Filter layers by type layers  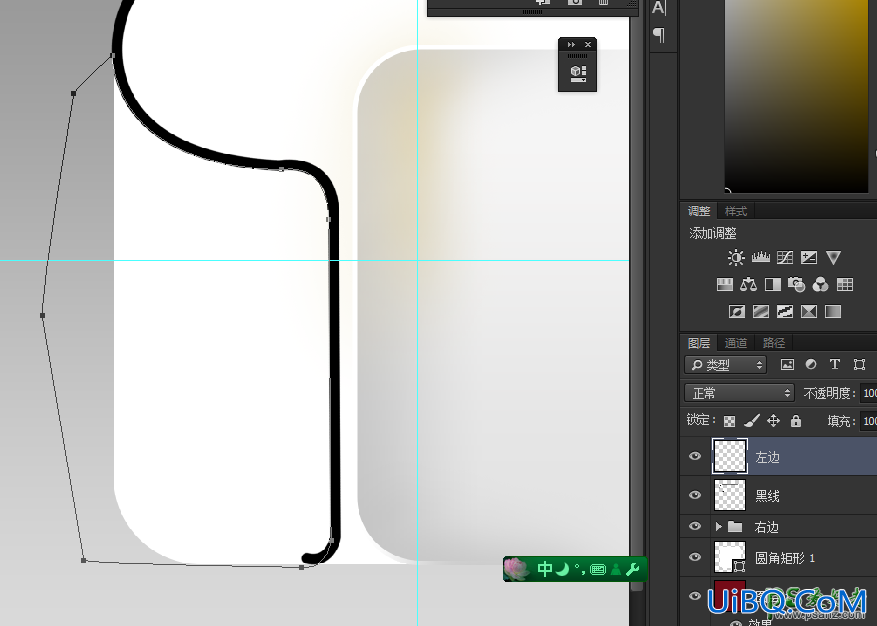click(x=834, y=365)
